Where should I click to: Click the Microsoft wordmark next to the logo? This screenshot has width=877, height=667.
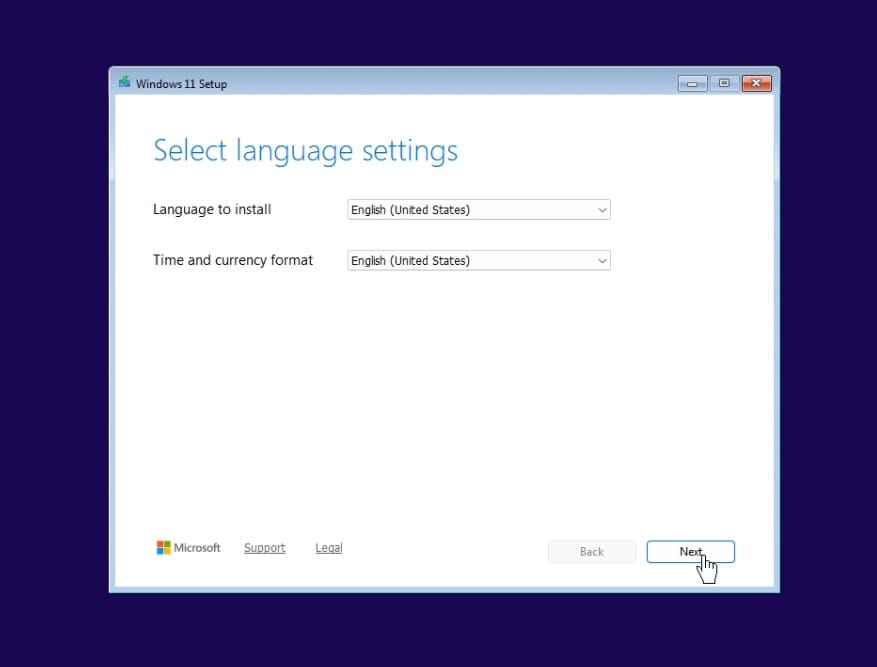[x=197, y=547]
